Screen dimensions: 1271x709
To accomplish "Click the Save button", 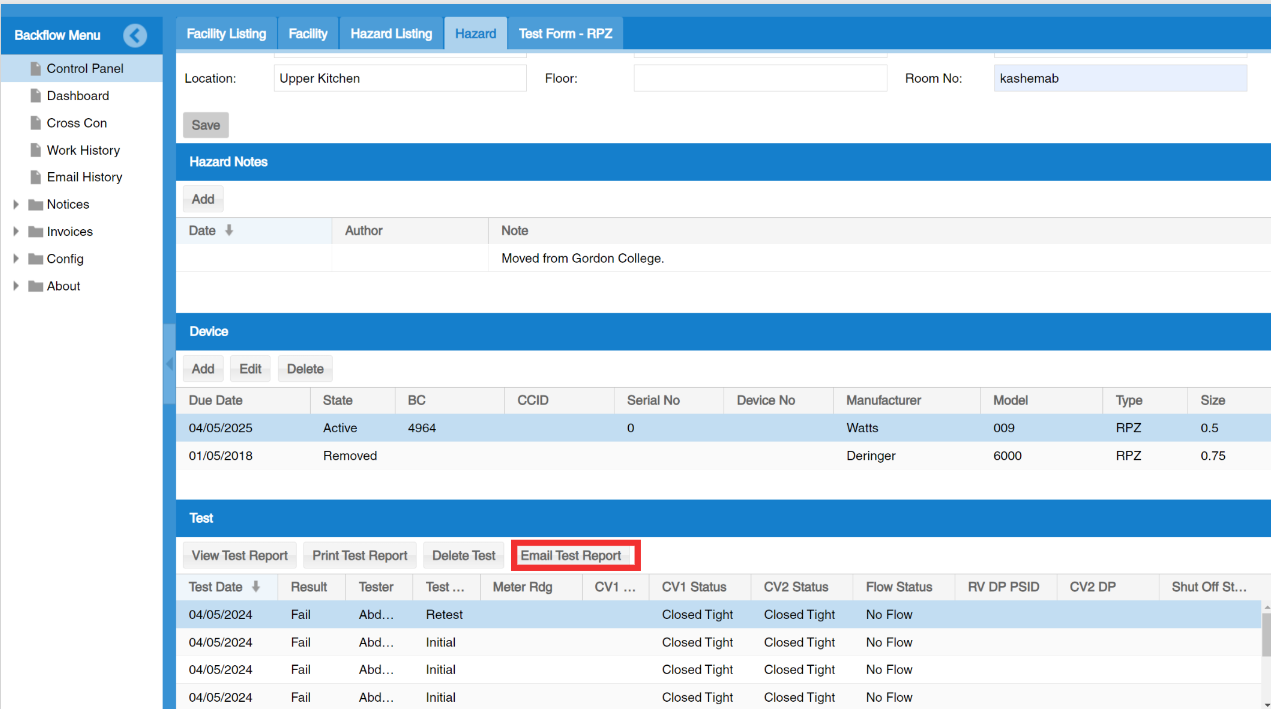I will click(206, 125).
